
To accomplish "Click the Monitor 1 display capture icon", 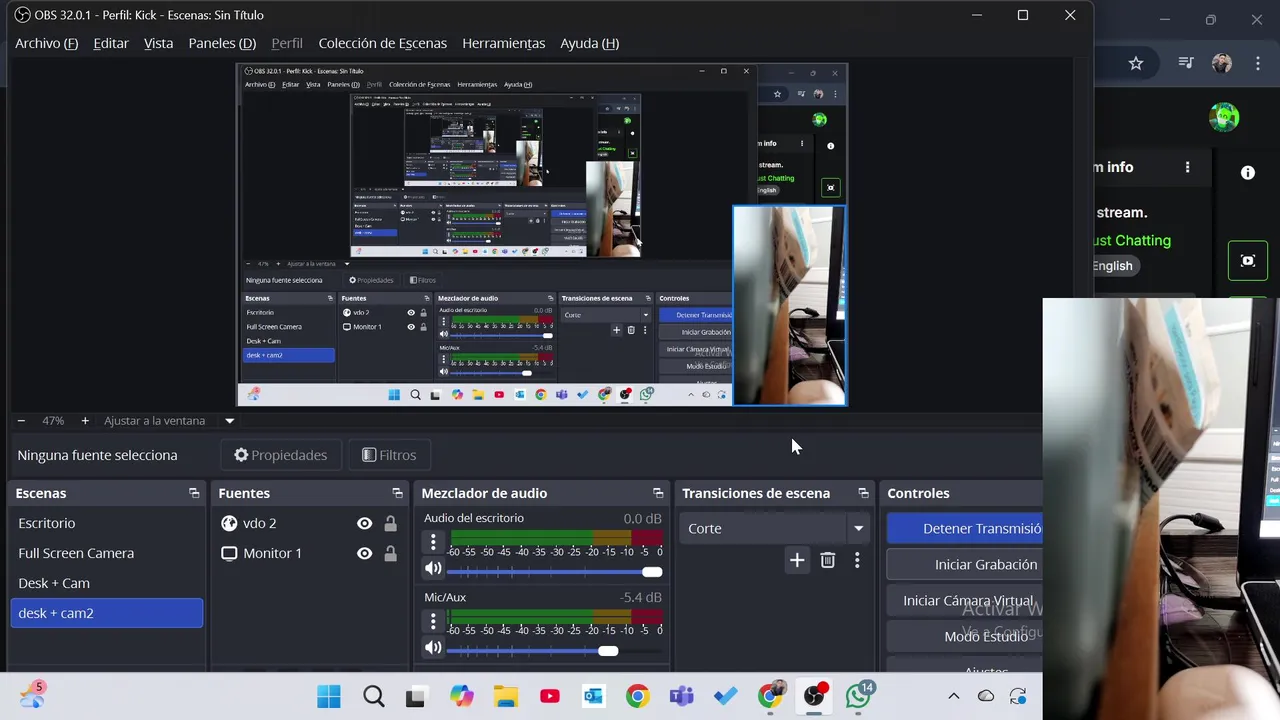I will tap(229, 553).
